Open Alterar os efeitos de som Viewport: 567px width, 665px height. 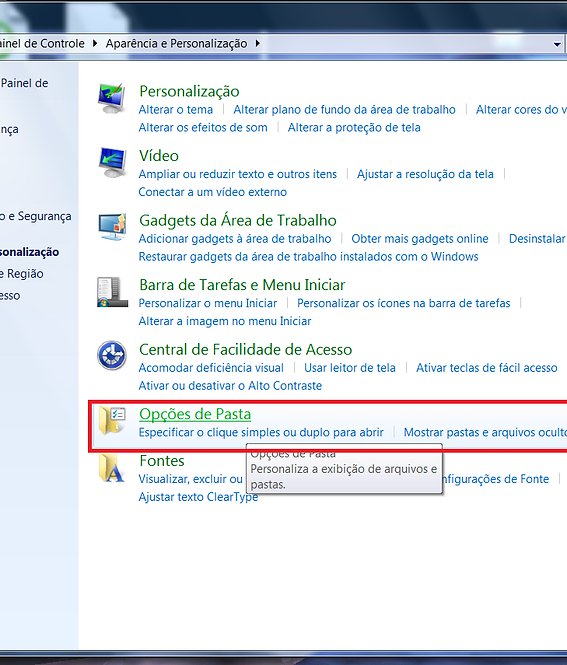[203, 127]
